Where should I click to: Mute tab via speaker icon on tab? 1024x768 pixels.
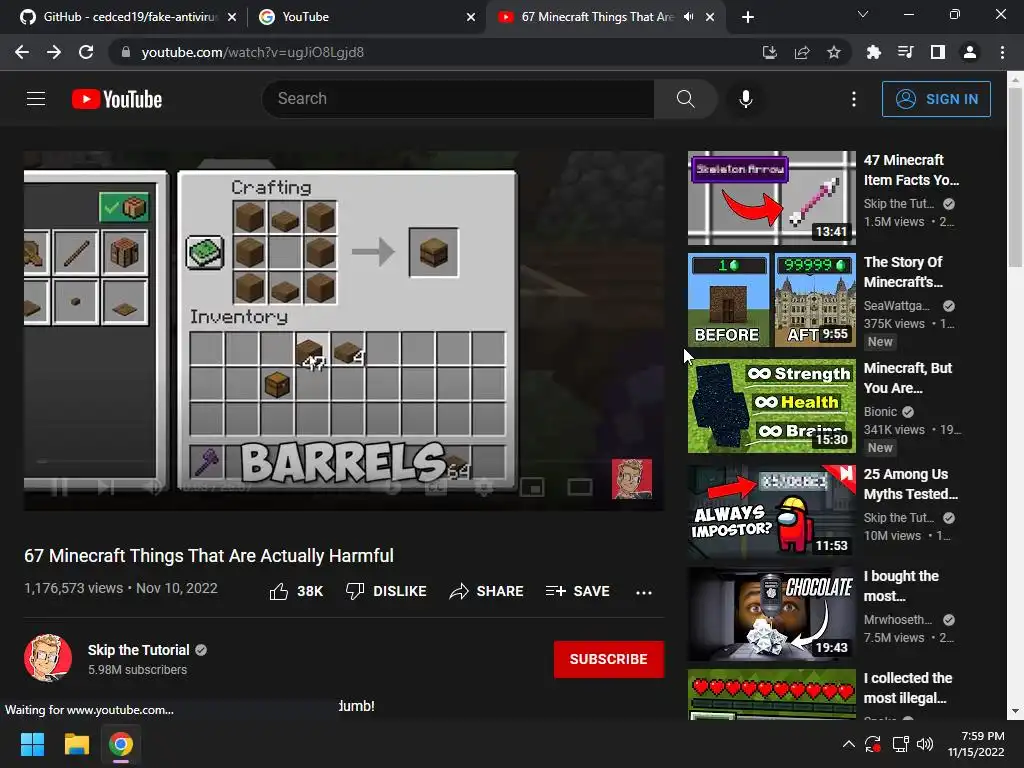point(688,17)
